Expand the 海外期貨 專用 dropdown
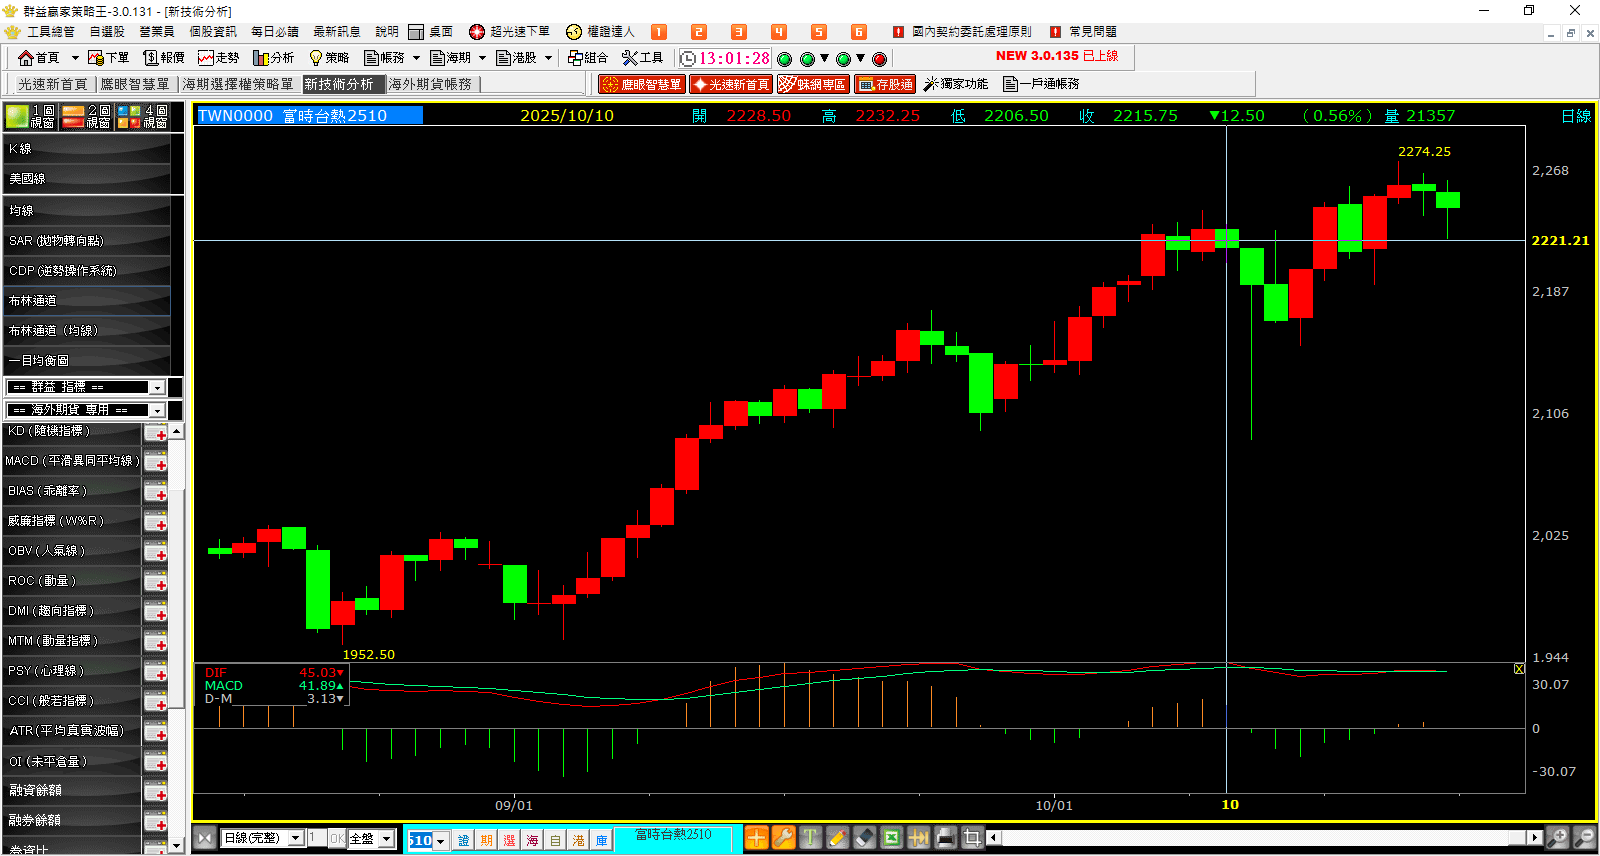 157,410
